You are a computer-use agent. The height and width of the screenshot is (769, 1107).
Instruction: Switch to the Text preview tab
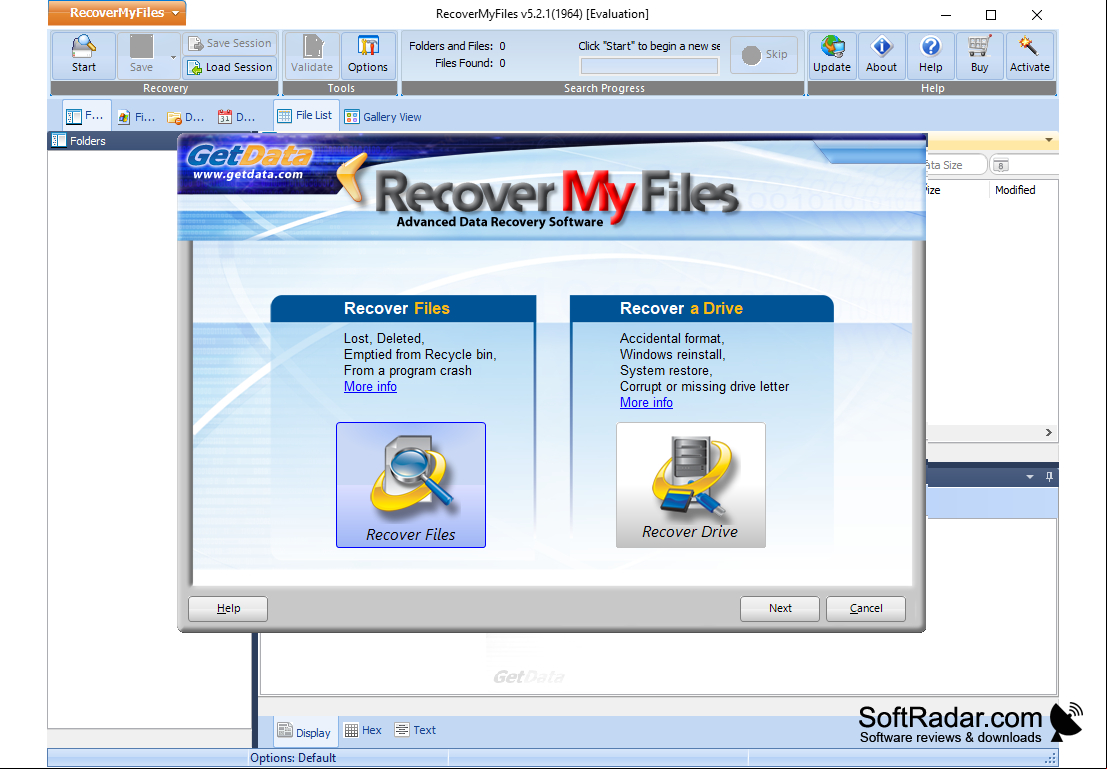click(x=416, y=730)
